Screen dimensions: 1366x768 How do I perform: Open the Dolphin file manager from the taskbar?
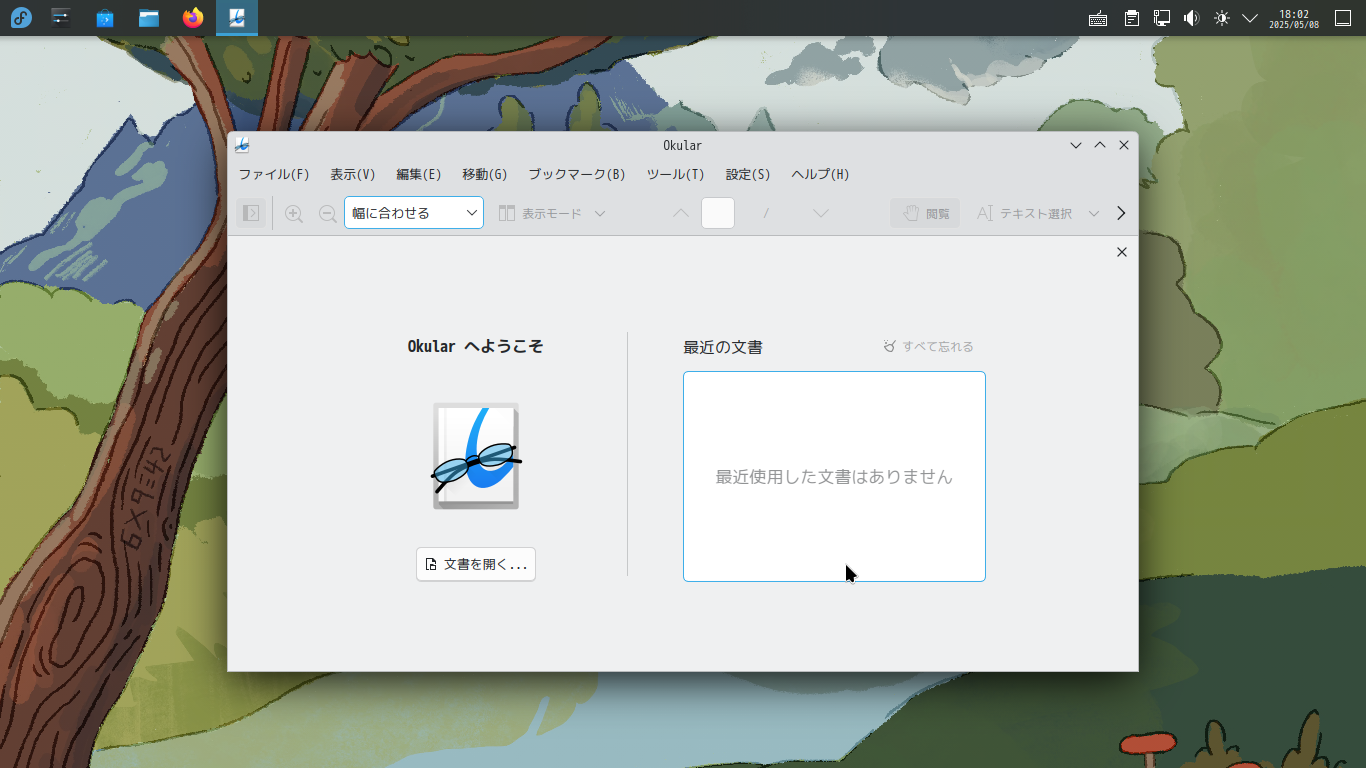[149, 18]
